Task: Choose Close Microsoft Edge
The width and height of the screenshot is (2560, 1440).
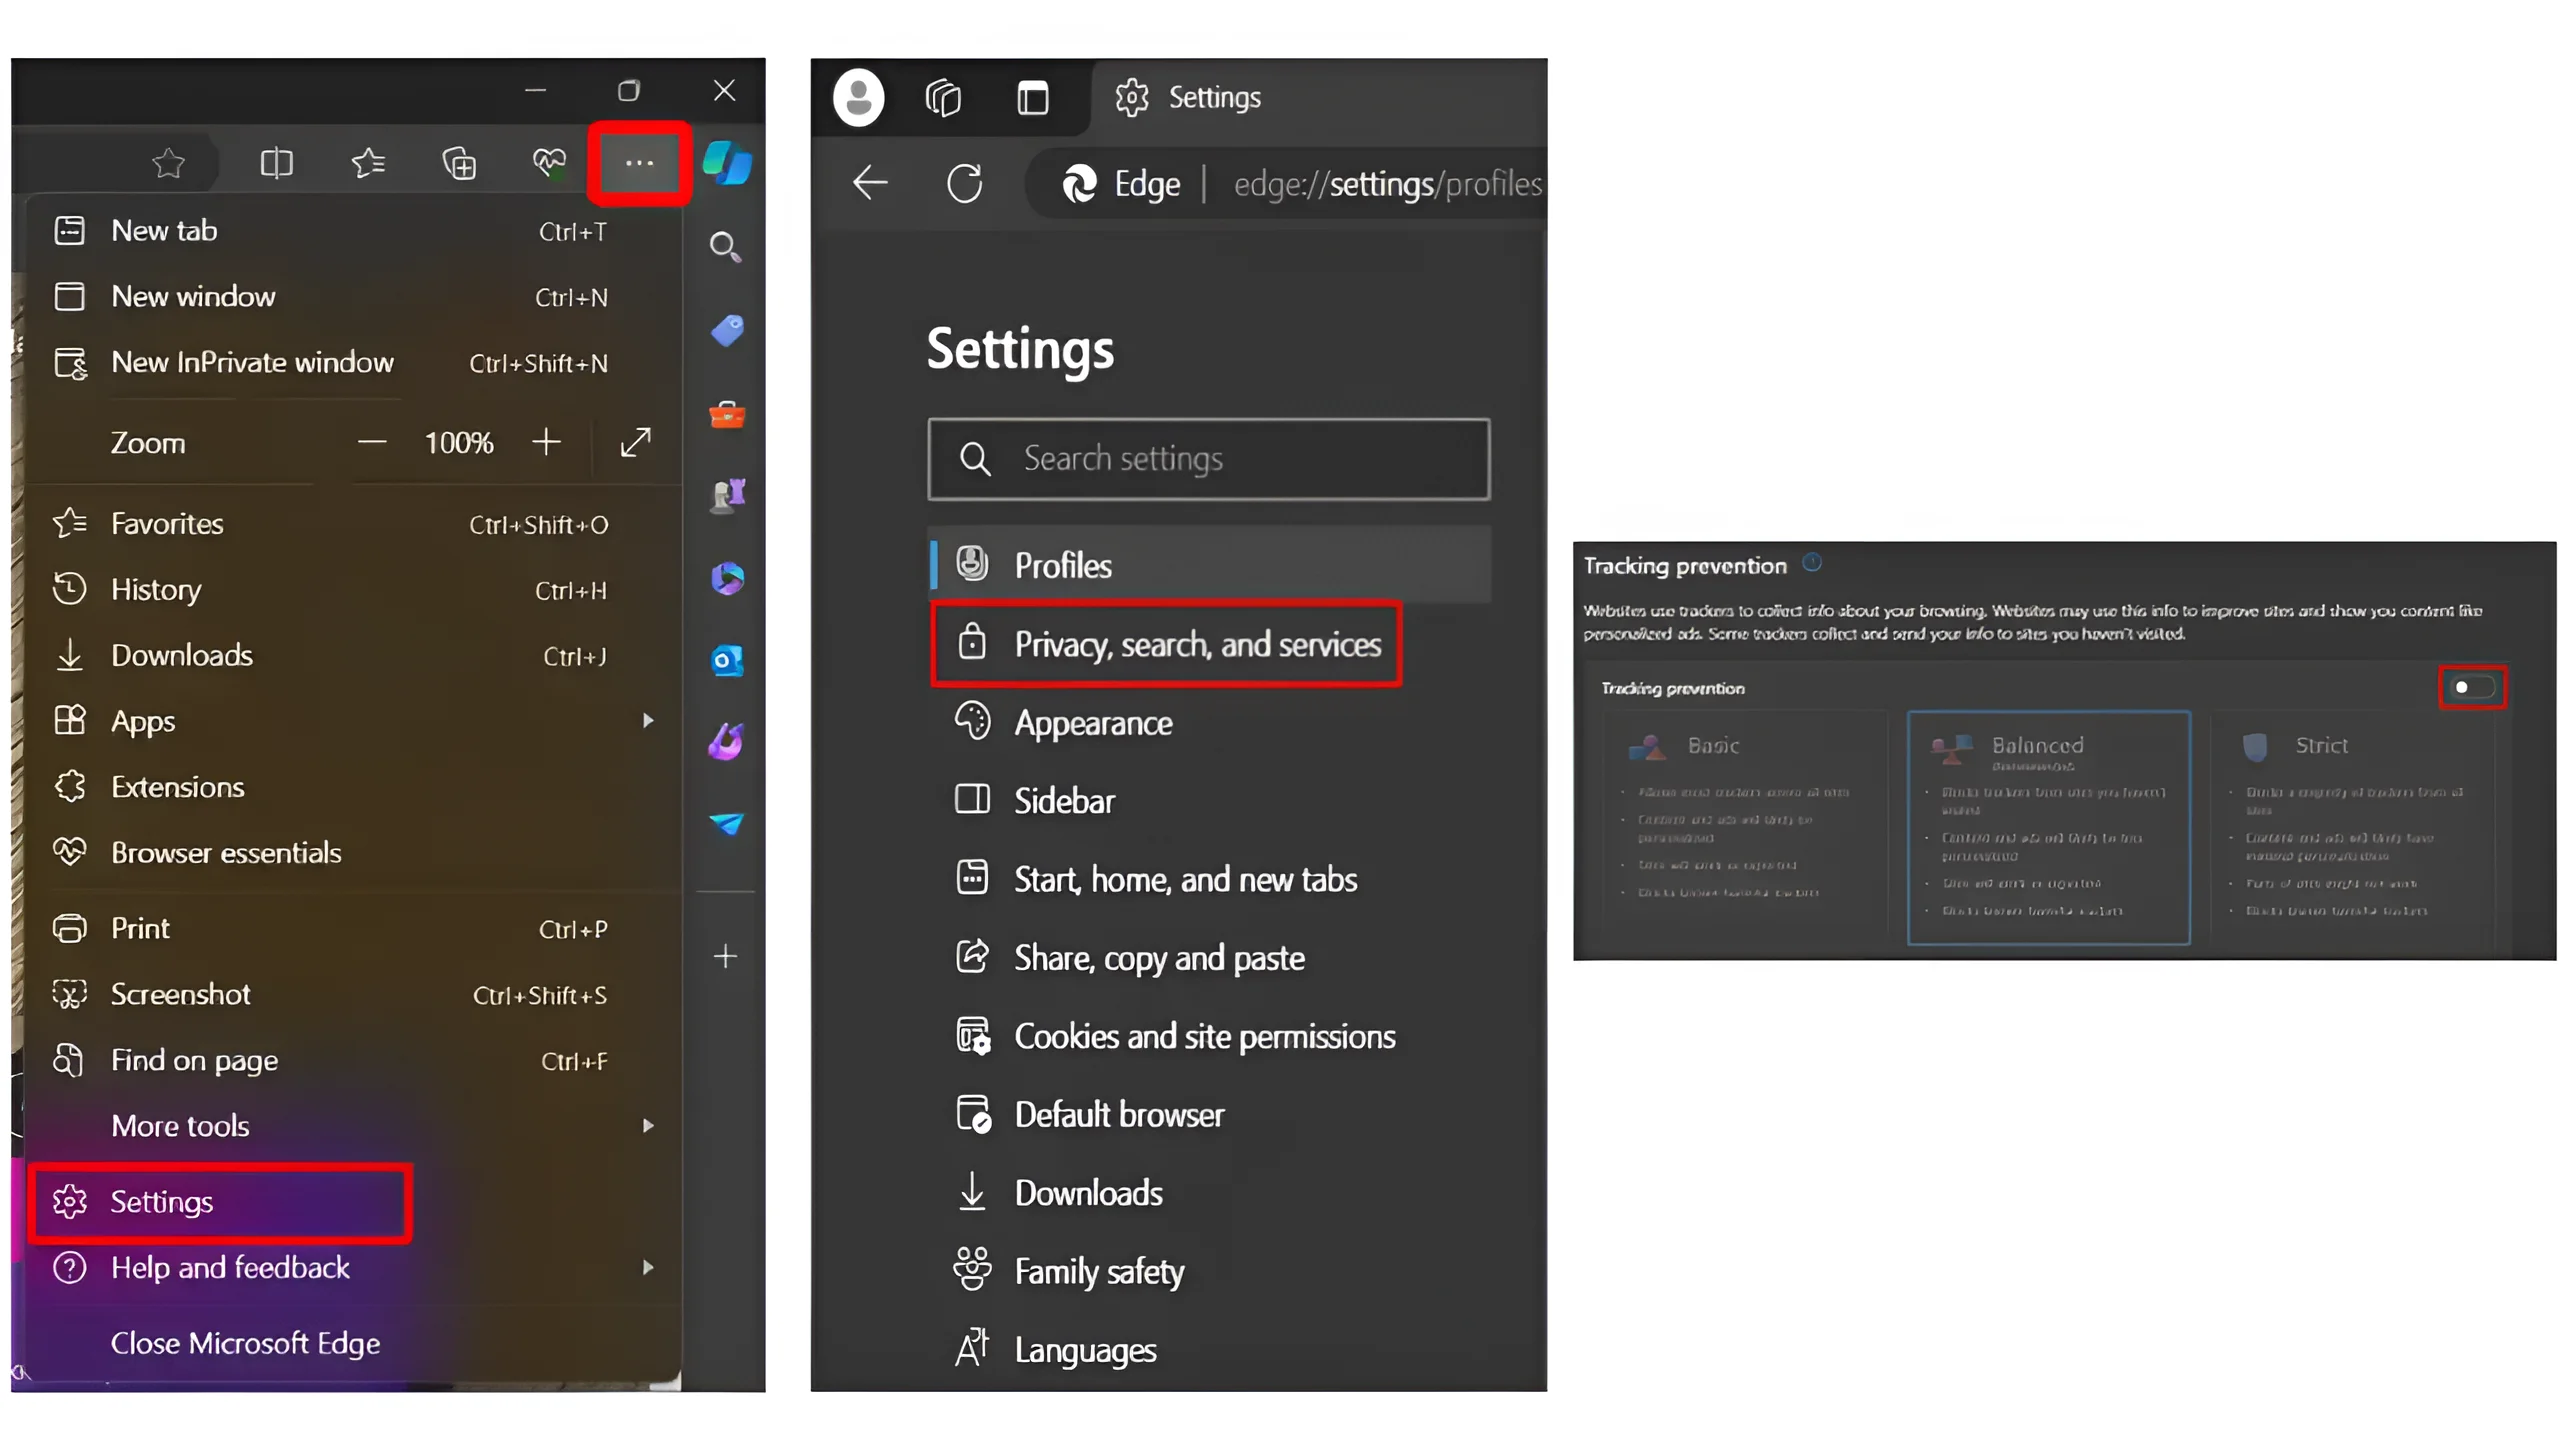Action: [x=355, y=1343]
